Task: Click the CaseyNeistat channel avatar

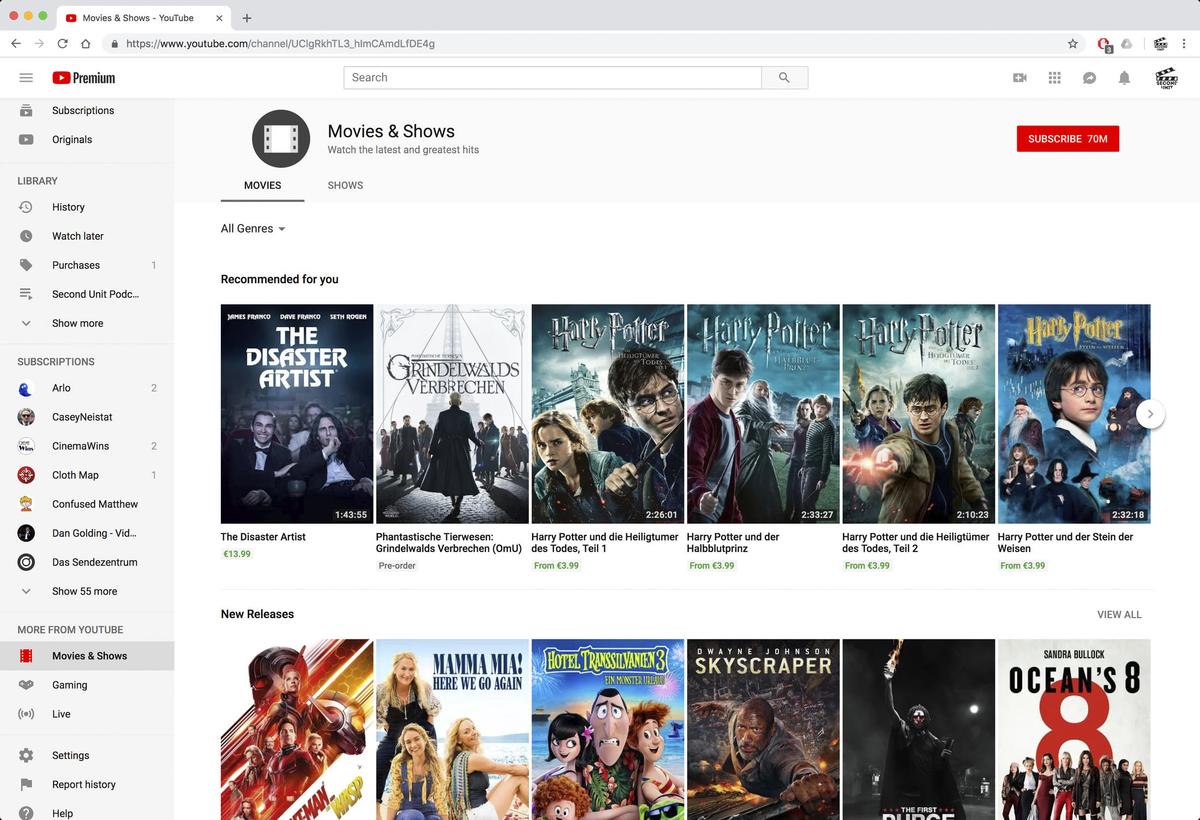Action: (26, 417)
